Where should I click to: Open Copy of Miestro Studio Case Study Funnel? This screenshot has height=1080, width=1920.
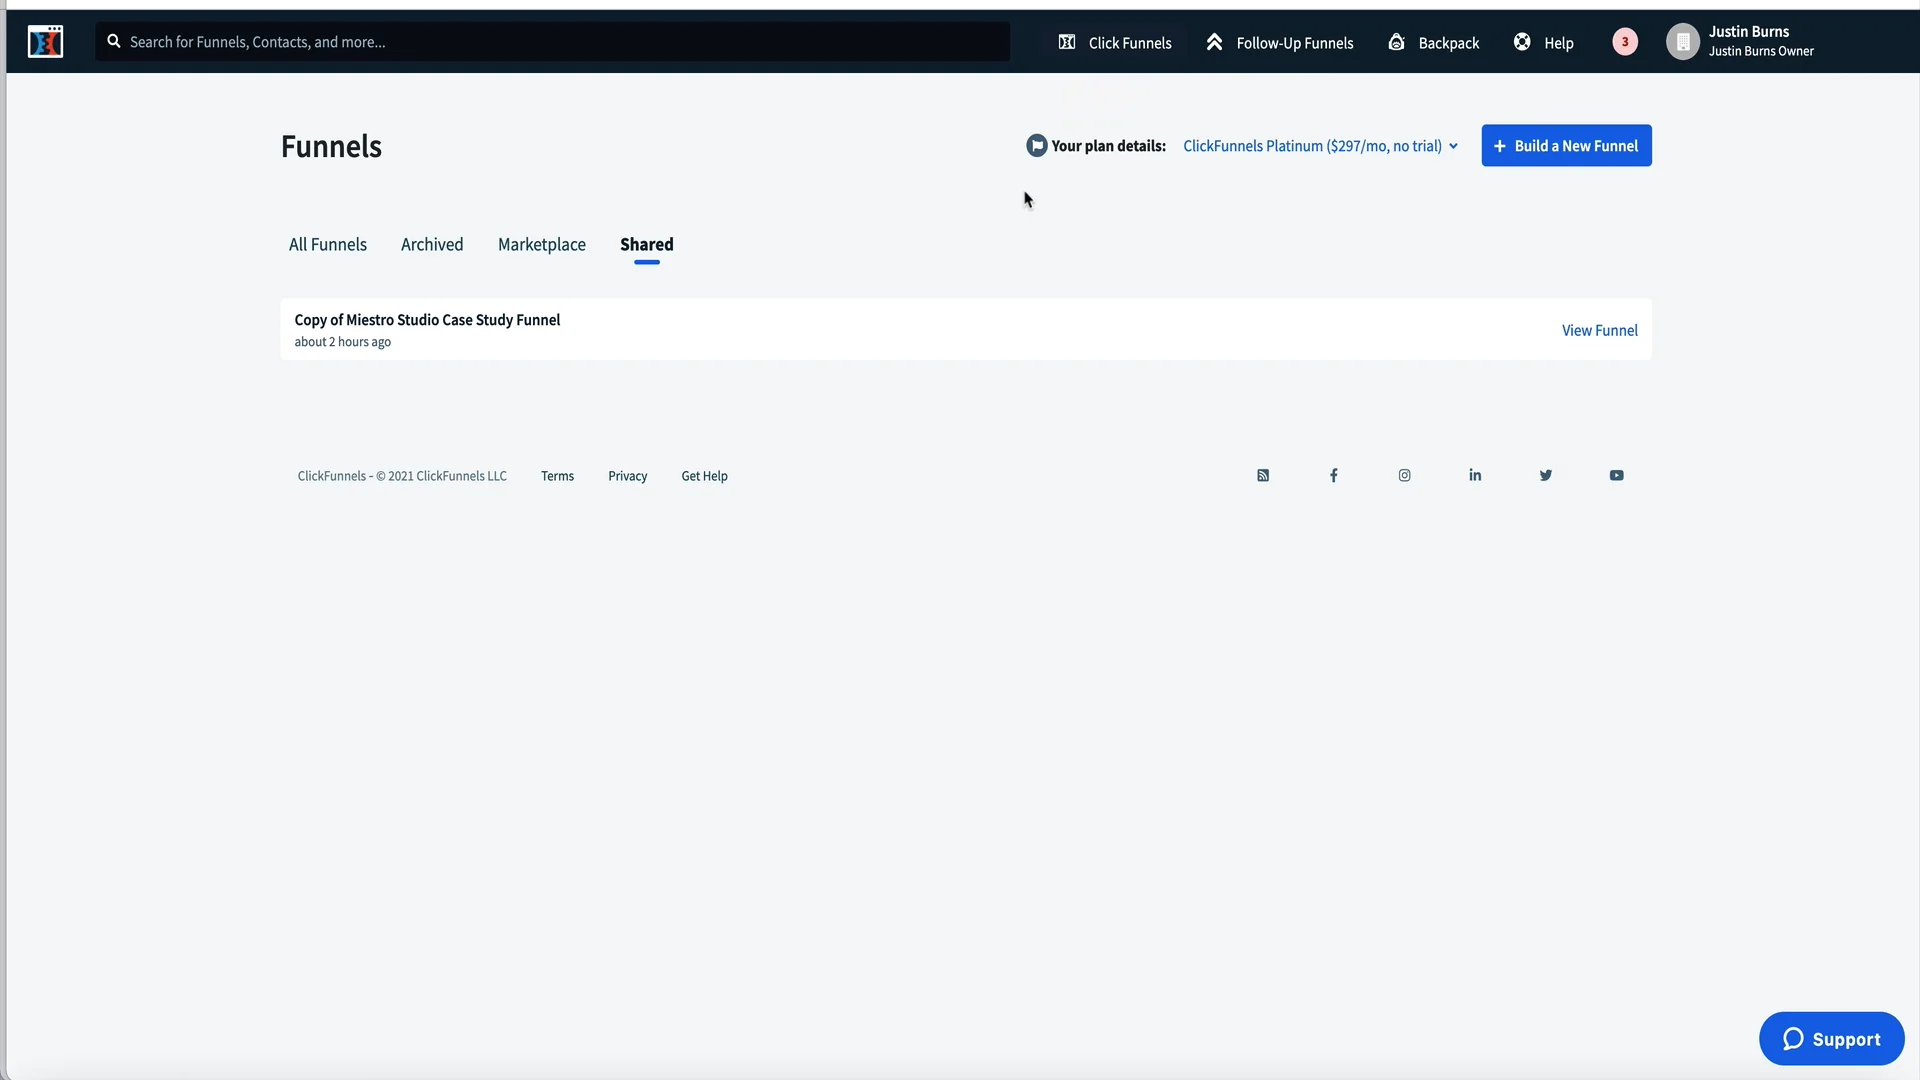[427, 320]
